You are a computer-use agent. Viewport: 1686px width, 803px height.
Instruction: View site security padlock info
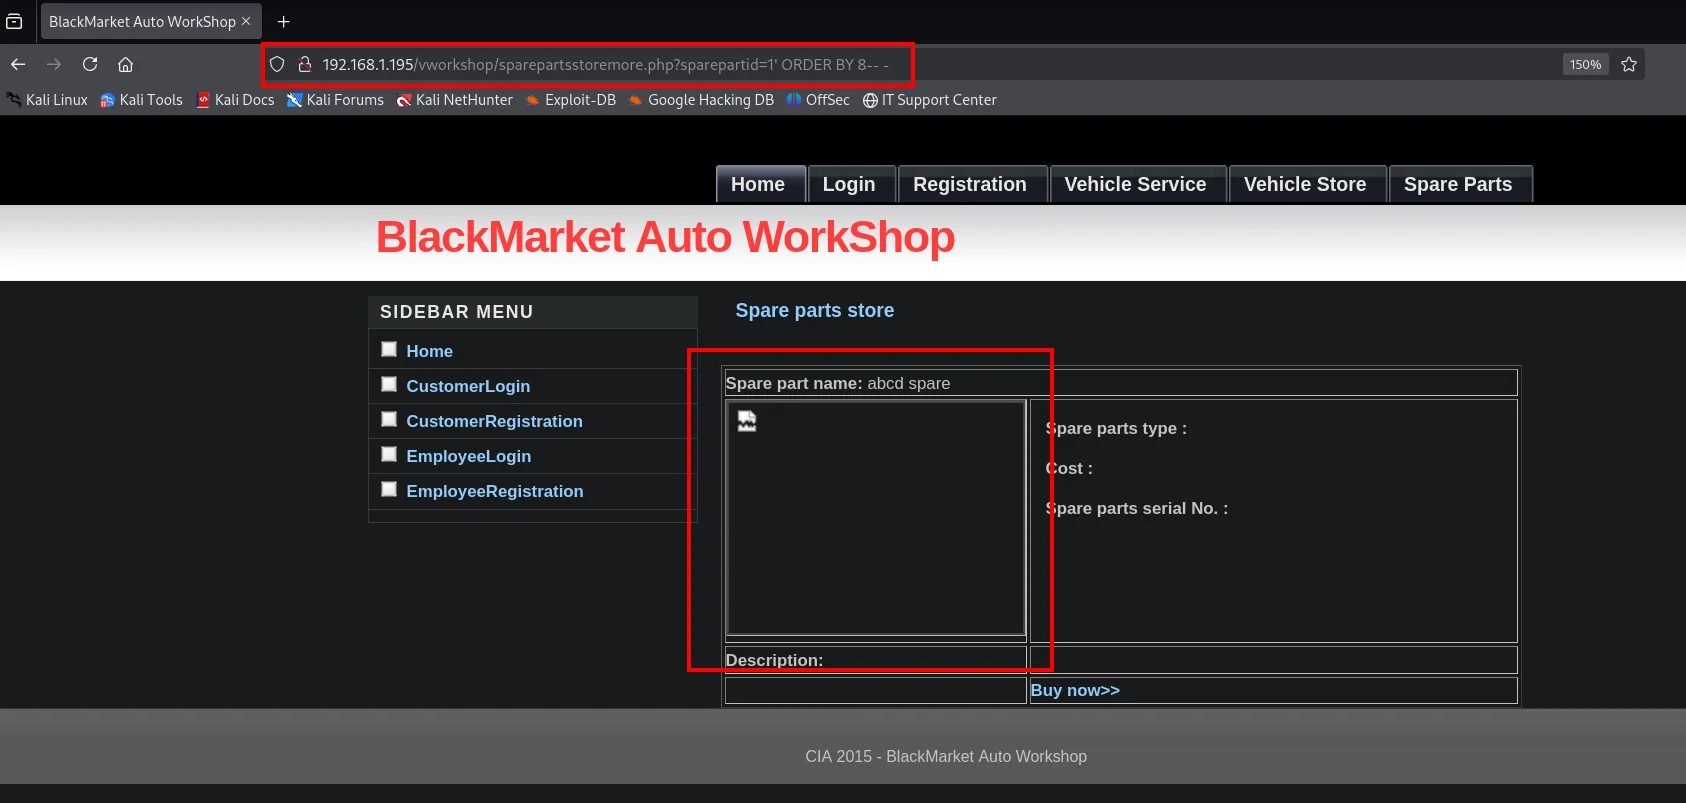[x=305, y=64]
